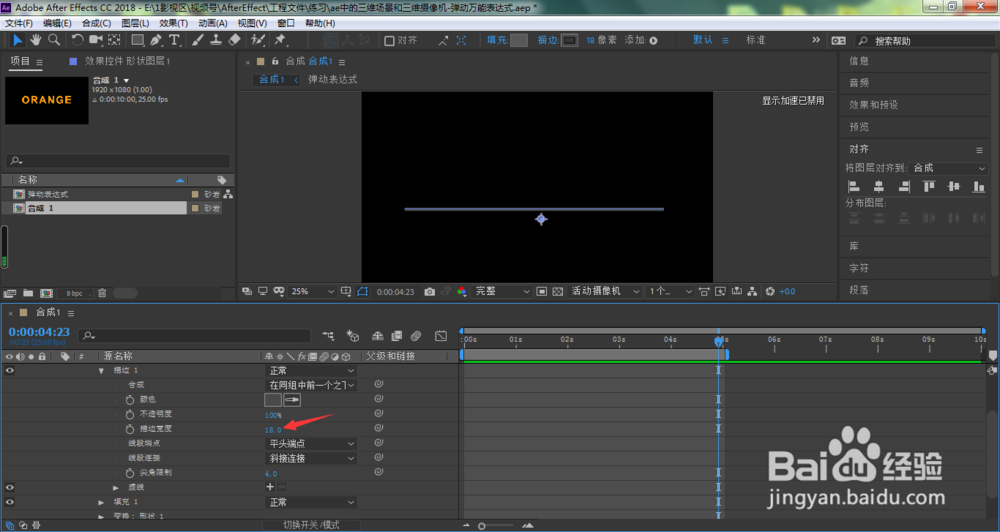Click 切换开关/模式 button

click(311, 525)
